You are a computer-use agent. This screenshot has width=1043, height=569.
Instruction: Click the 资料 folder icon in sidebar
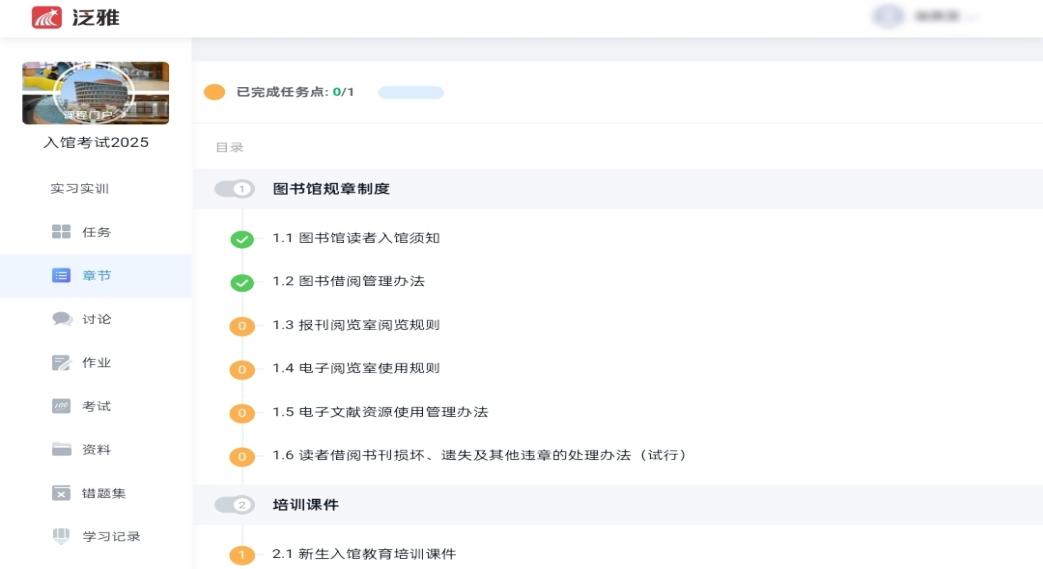[61, 450]
